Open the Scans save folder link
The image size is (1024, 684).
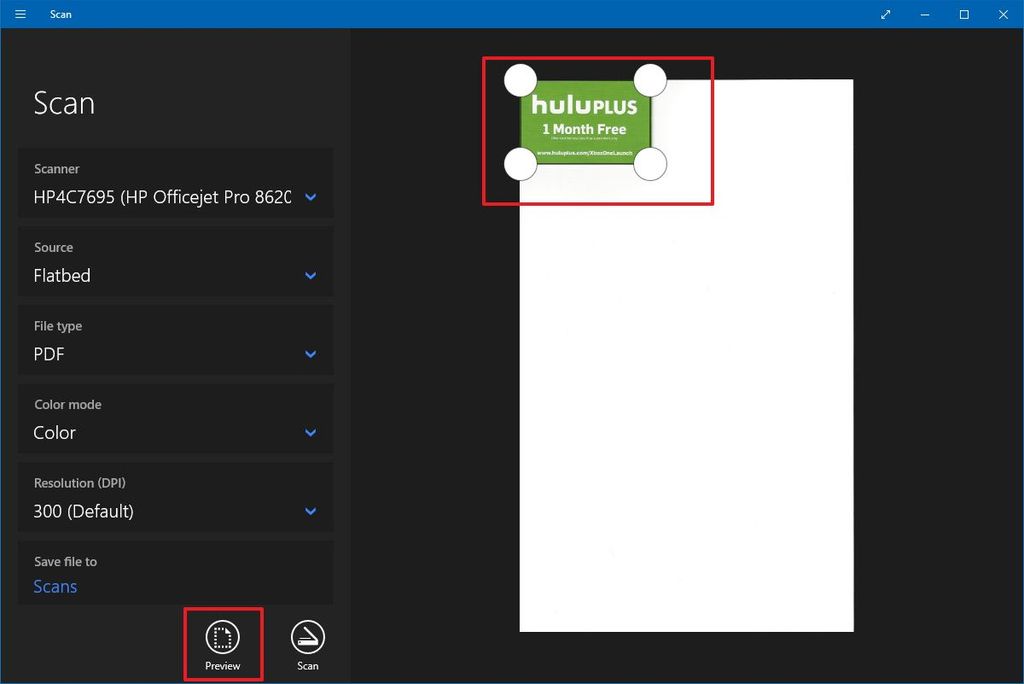[x=55, y=586]
